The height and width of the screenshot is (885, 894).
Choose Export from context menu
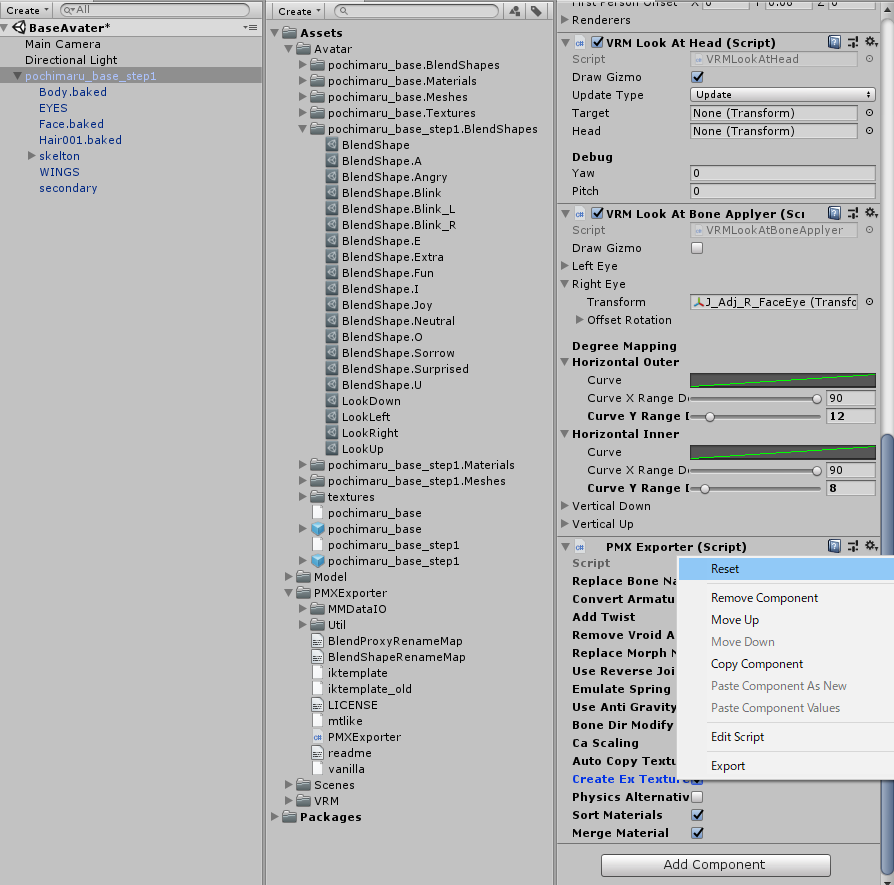pos(786,766)
